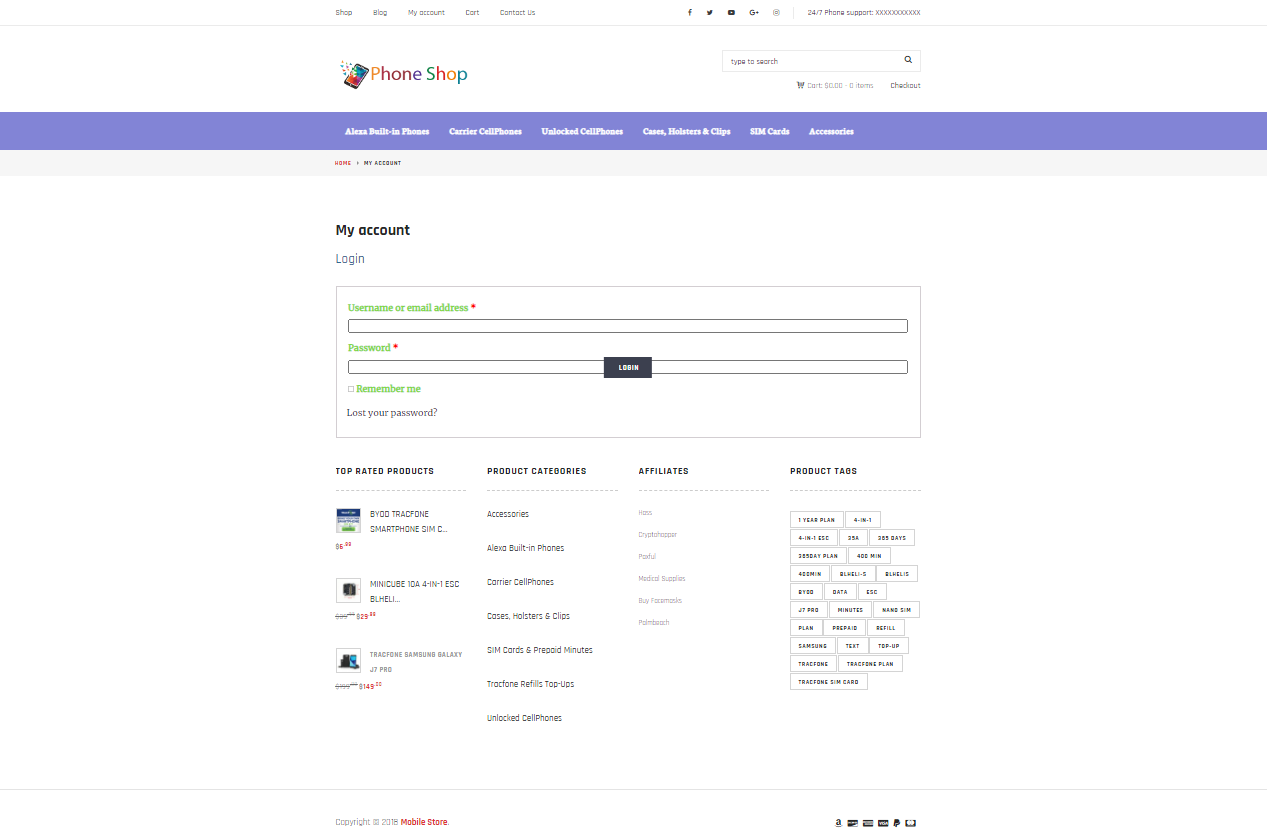This screenshot has width=1267, height=833.
Task: Select the DATA tag
Action: [x=840, y=592]
